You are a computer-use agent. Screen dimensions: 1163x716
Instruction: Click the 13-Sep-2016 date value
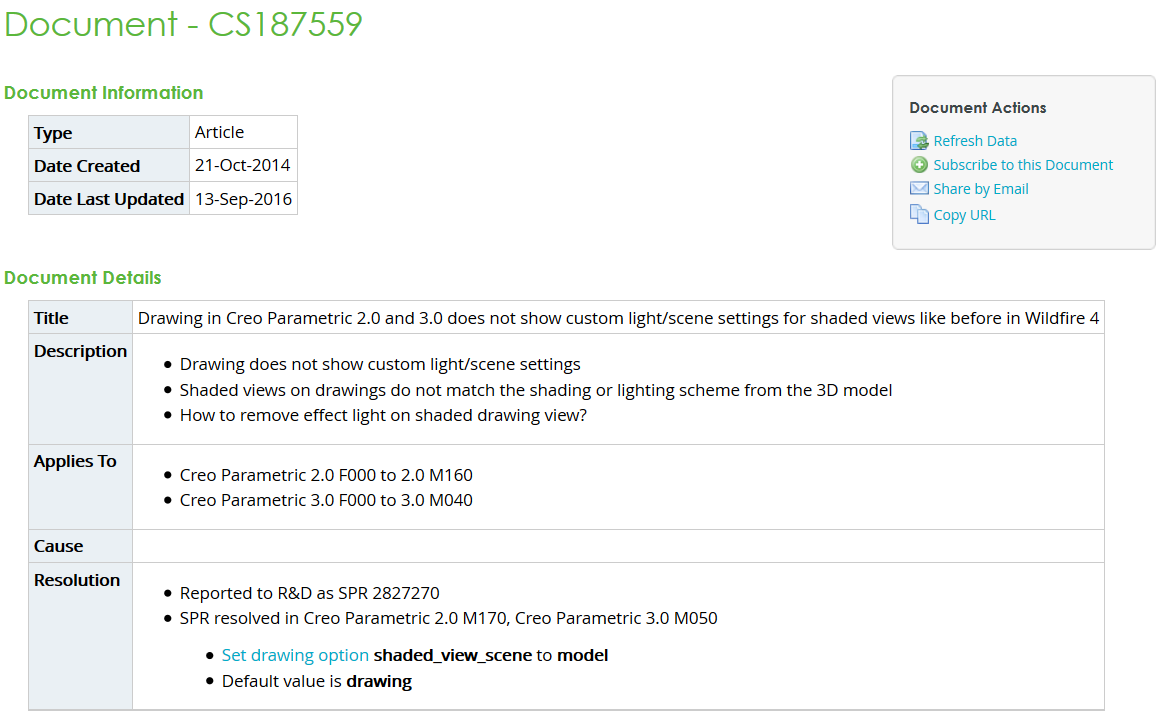pos(243,199)
